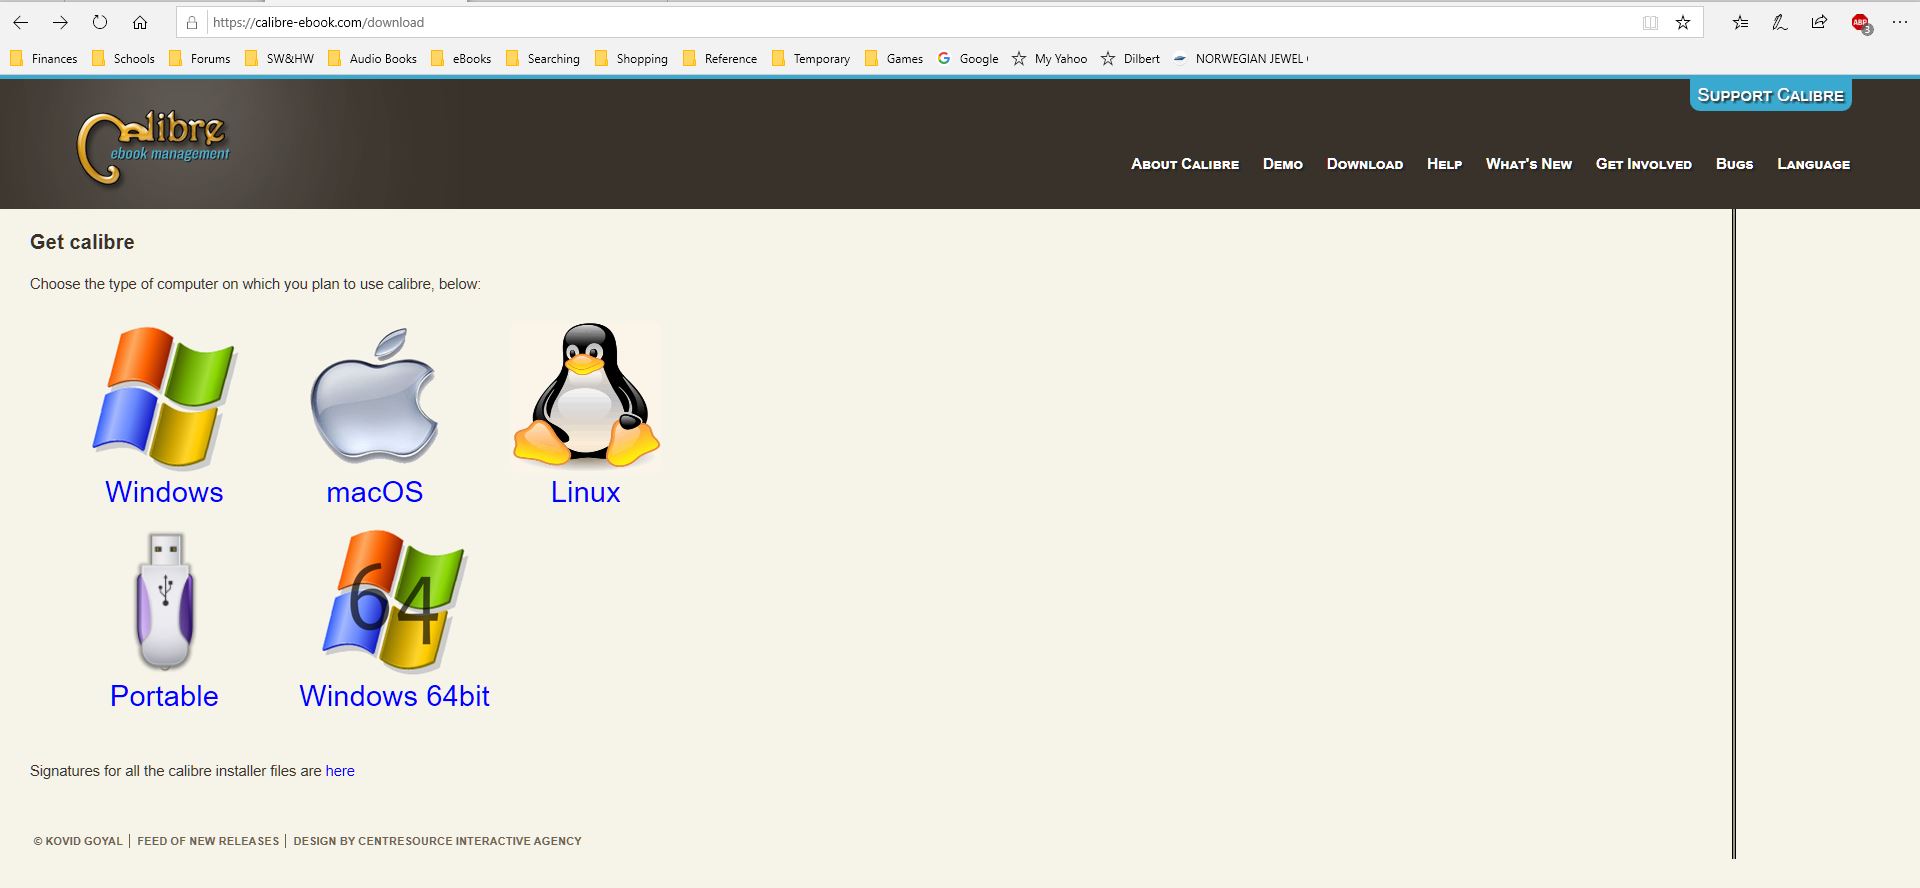Open the Games bookmarks folder
The height and width of the screenshot is (888, 1920).
point(894,59)
